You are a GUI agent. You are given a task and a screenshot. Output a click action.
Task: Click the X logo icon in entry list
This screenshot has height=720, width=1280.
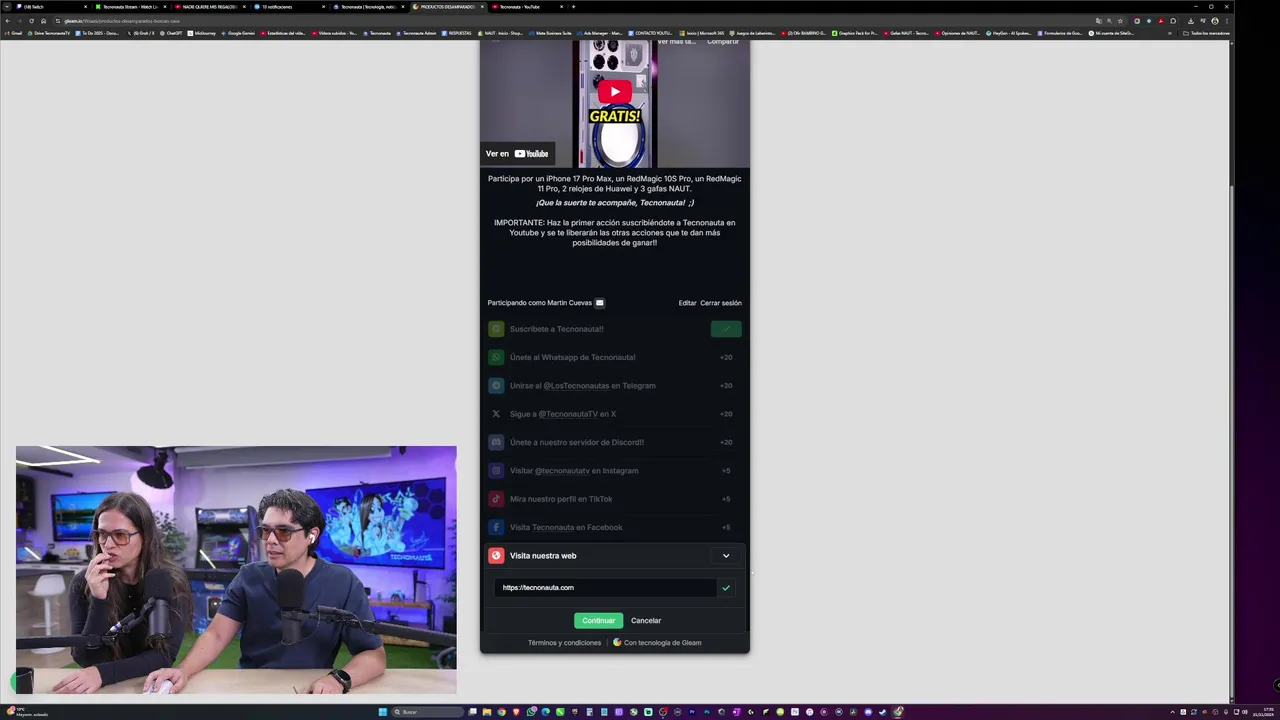tap(496, 414)
